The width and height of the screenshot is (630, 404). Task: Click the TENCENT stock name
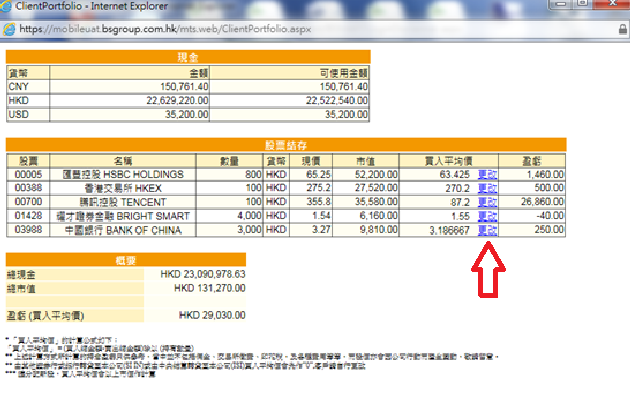(123, 202)
